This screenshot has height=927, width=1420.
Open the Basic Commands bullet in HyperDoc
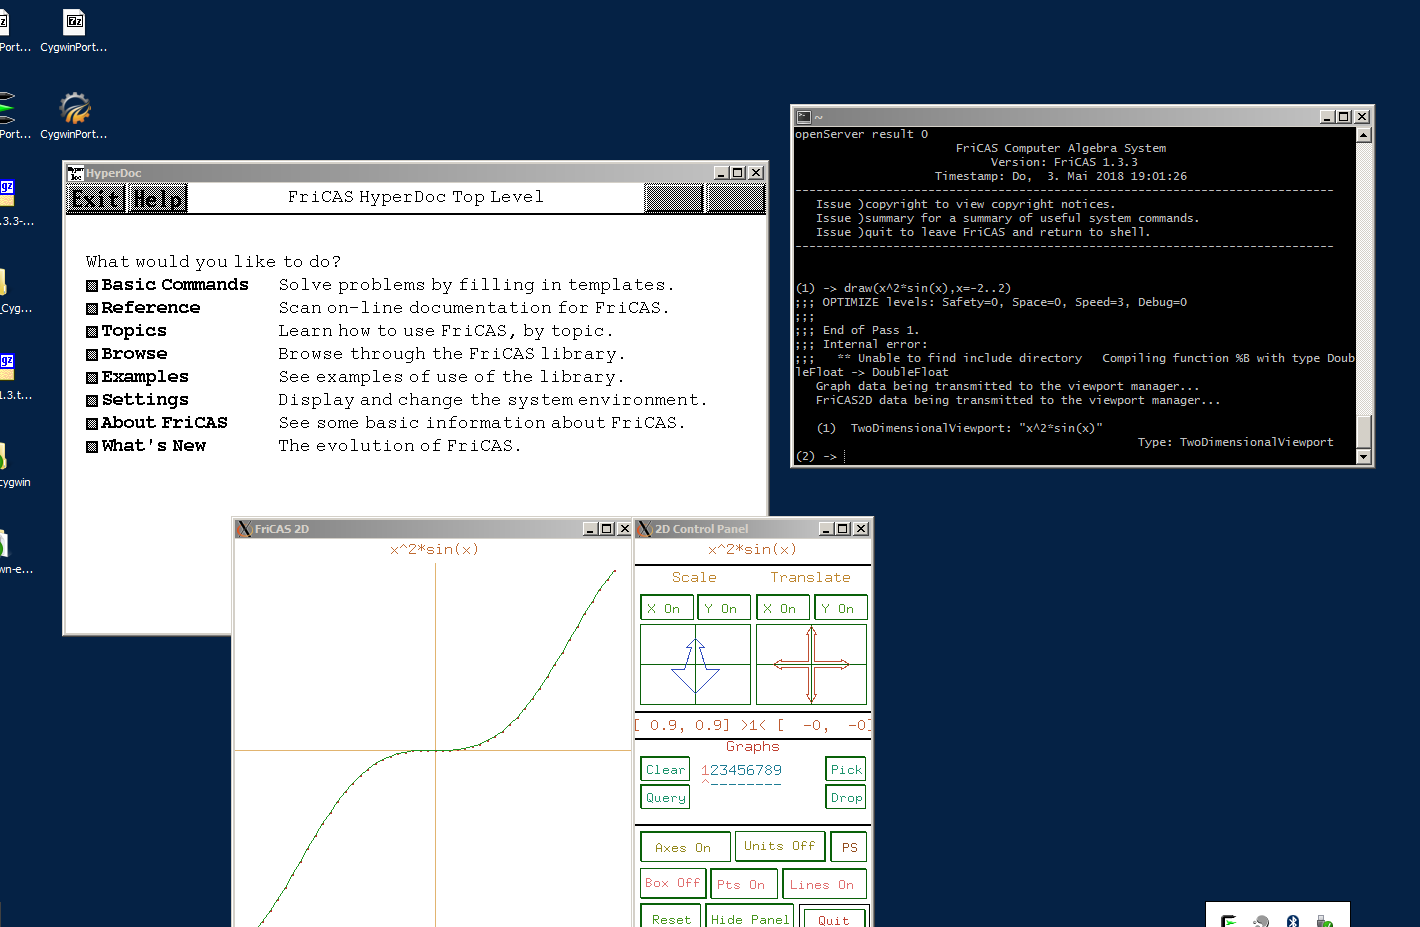pyautogui.click(x=92, y=286)
